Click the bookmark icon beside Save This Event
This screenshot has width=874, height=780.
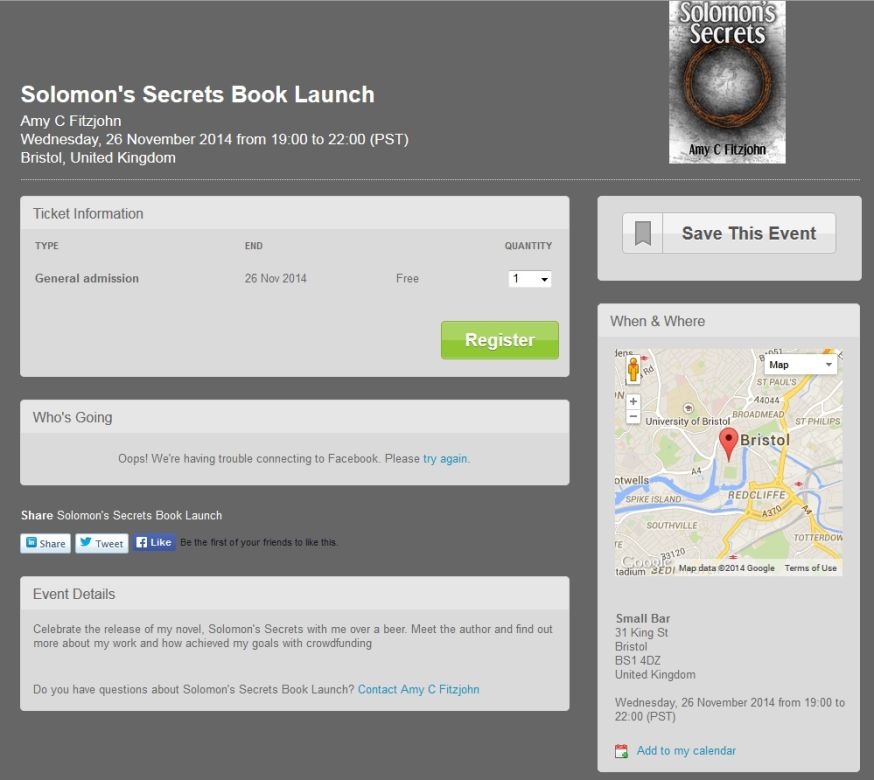[x=643, y=233]
